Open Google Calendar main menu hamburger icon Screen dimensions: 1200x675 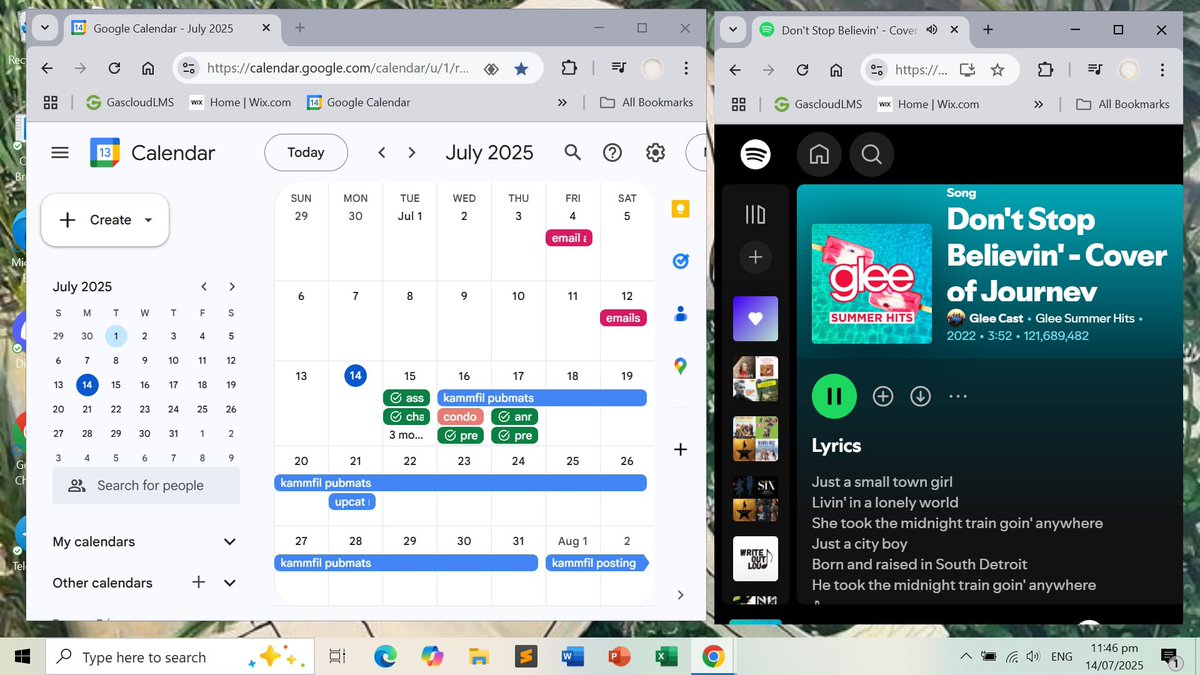60,153
